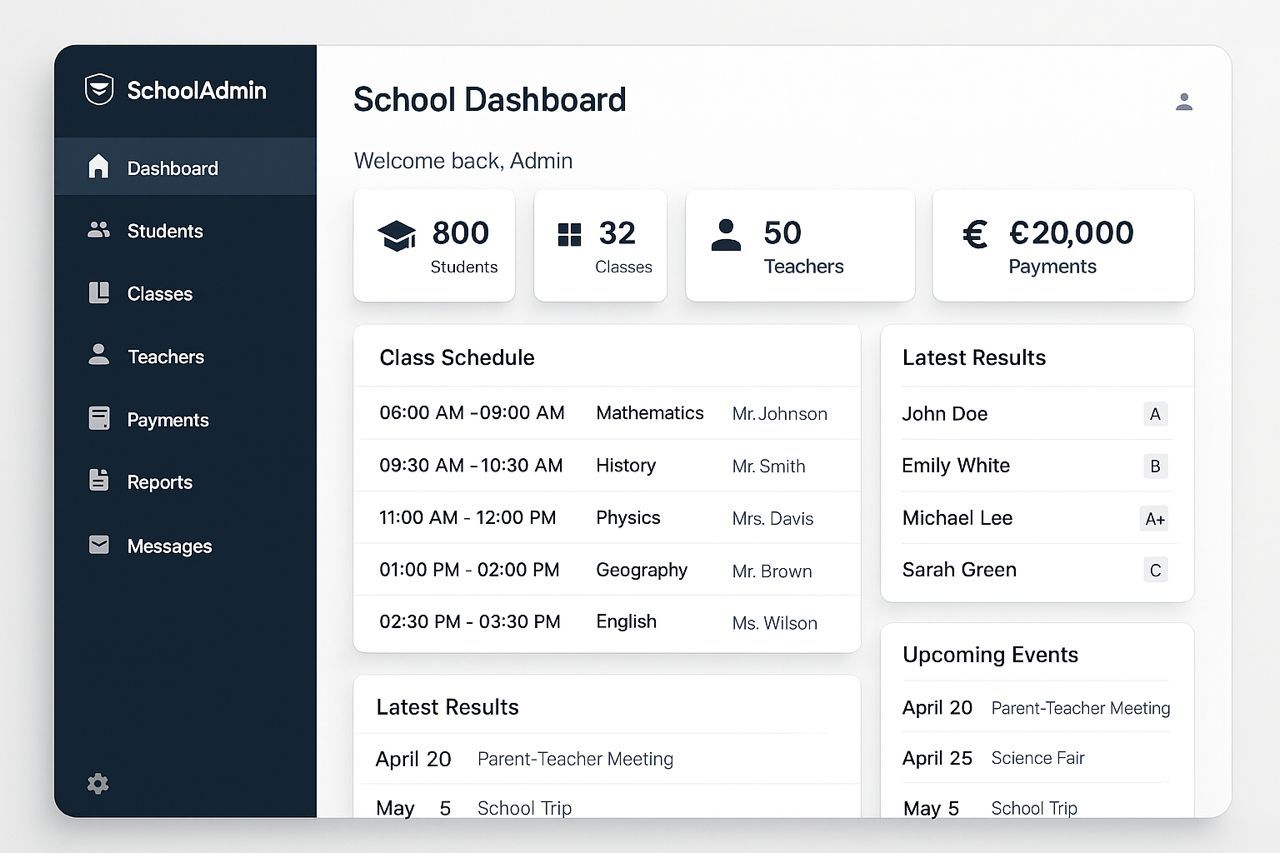Screen dimensions: 1280x853
Task: Click the Students people icon in sidebar
Action: pos(98,230)
